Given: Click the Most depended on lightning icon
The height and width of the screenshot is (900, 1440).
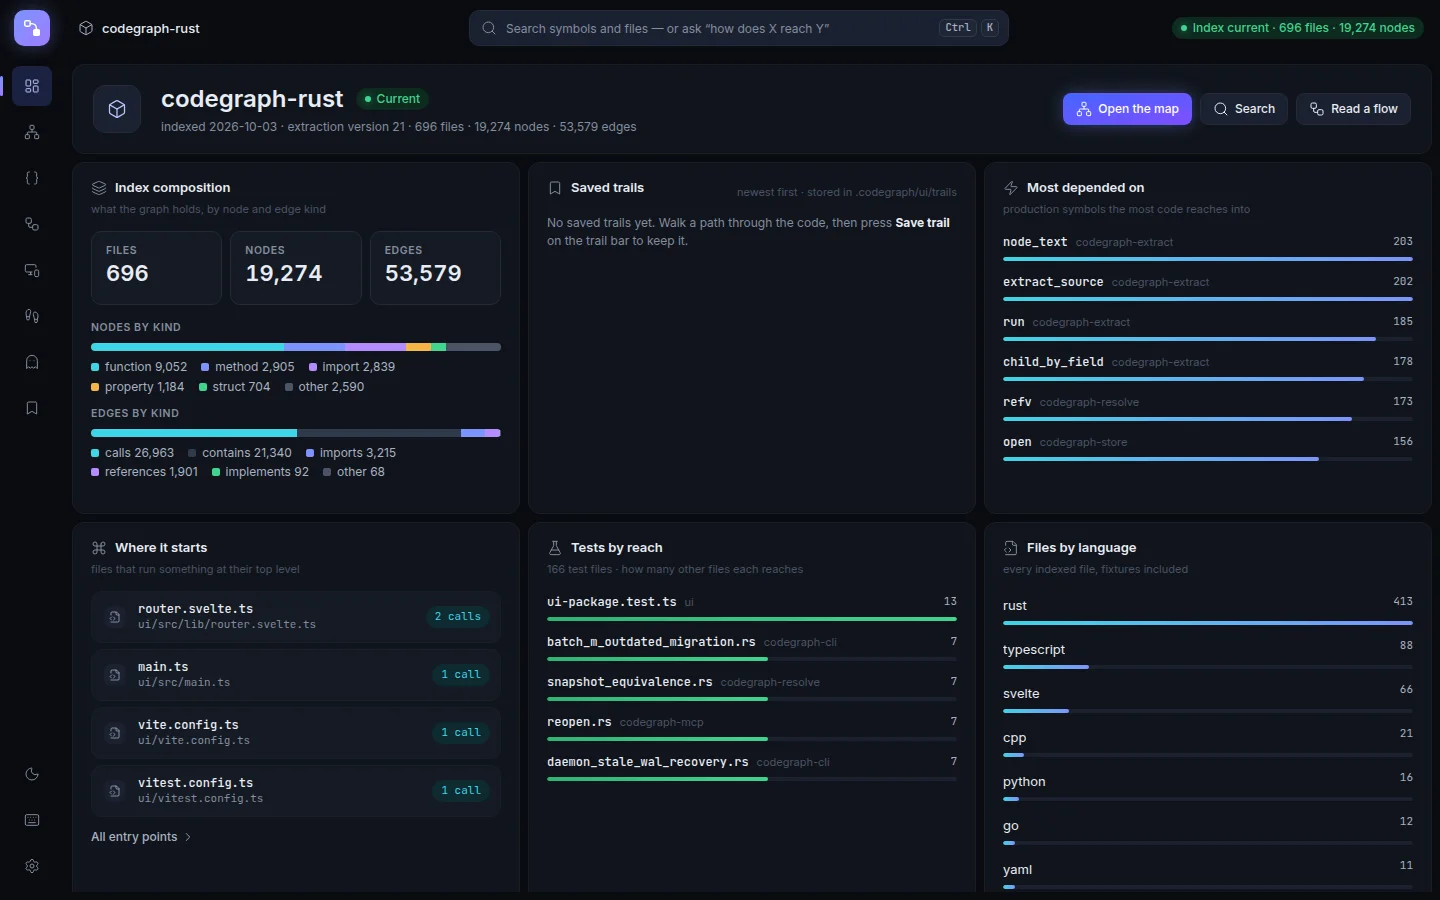Looking at the screenshot, I should coord(1011,188).
